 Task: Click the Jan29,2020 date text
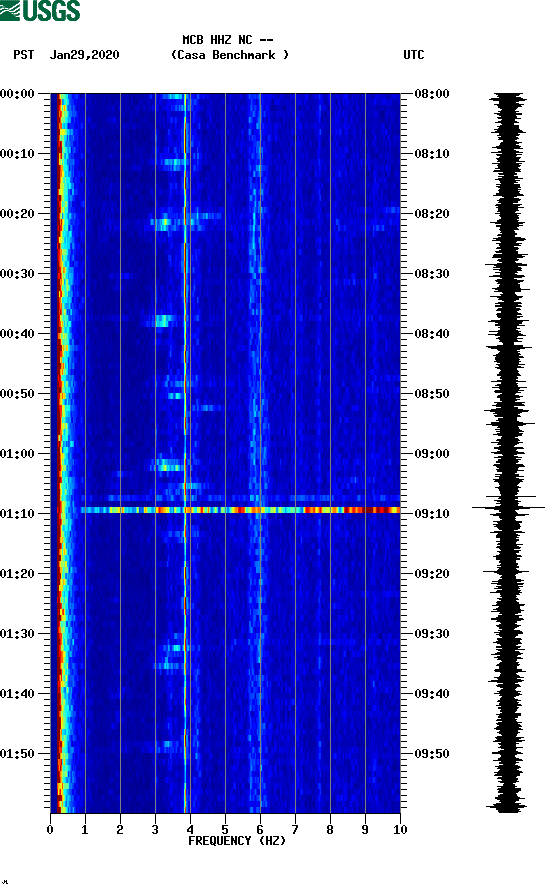(x=84, y=55)
